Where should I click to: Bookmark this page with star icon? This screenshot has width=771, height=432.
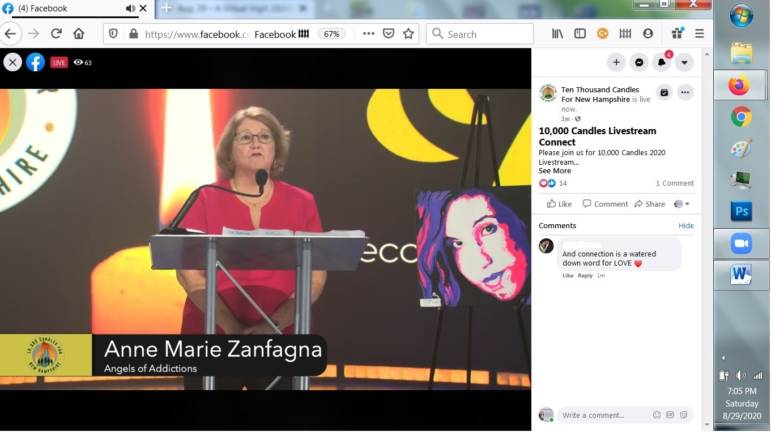408,33
